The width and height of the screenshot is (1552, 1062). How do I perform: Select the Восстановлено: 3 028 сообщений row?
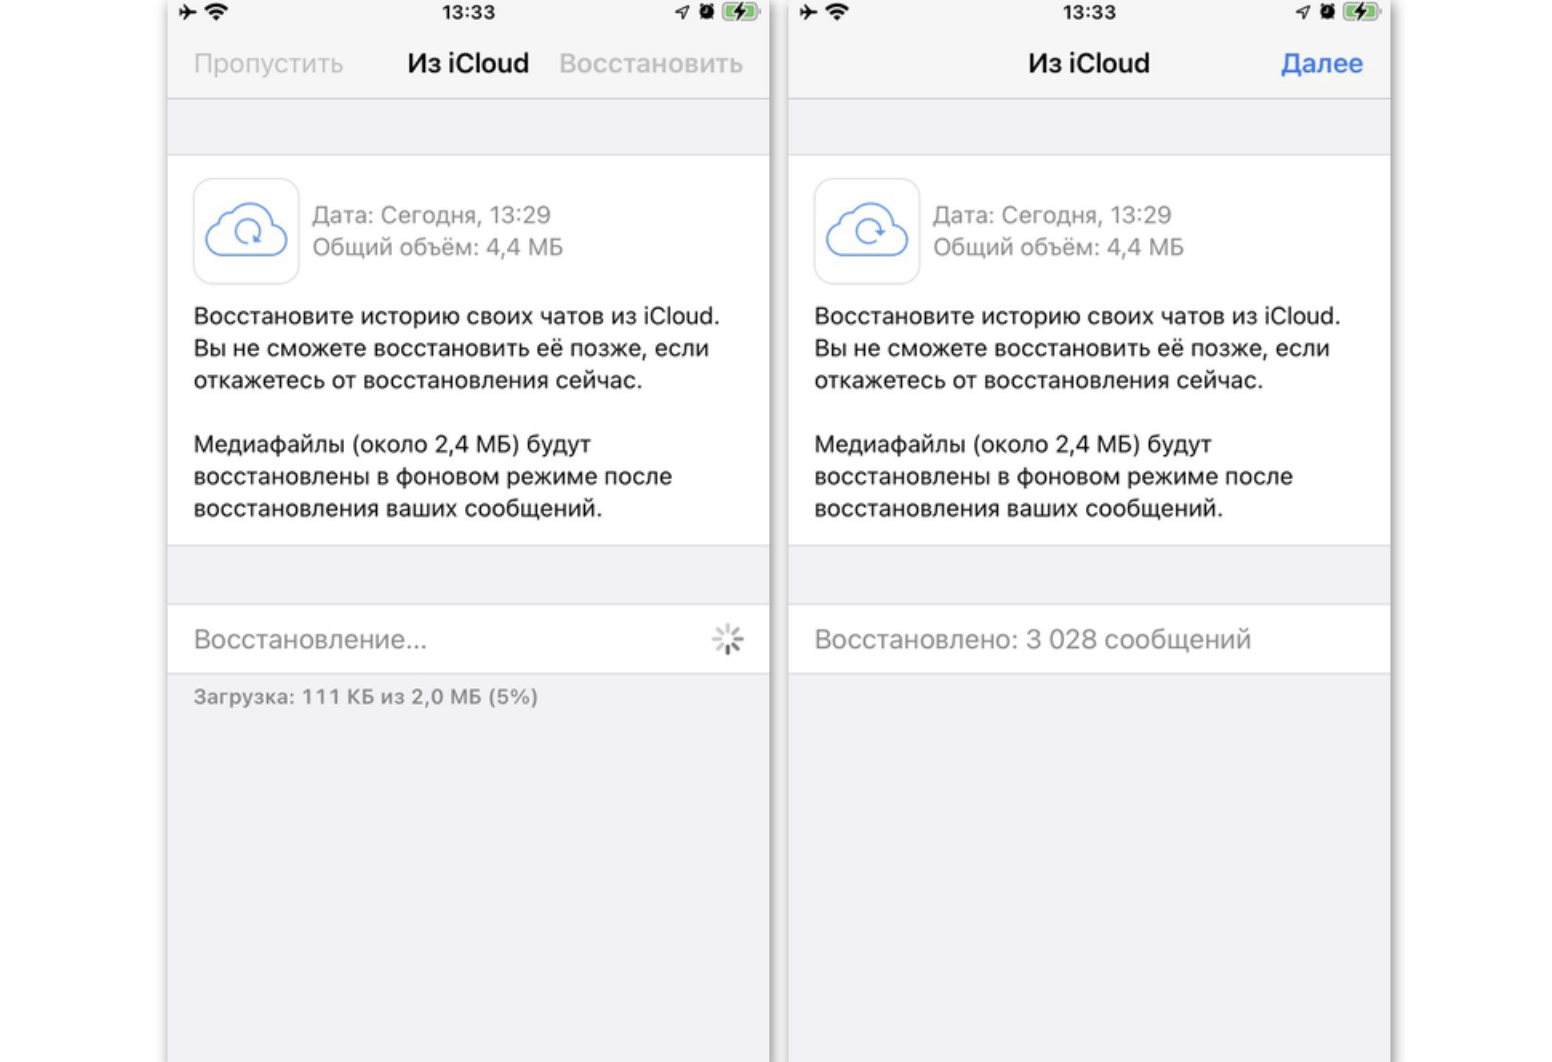(1032, 639)
